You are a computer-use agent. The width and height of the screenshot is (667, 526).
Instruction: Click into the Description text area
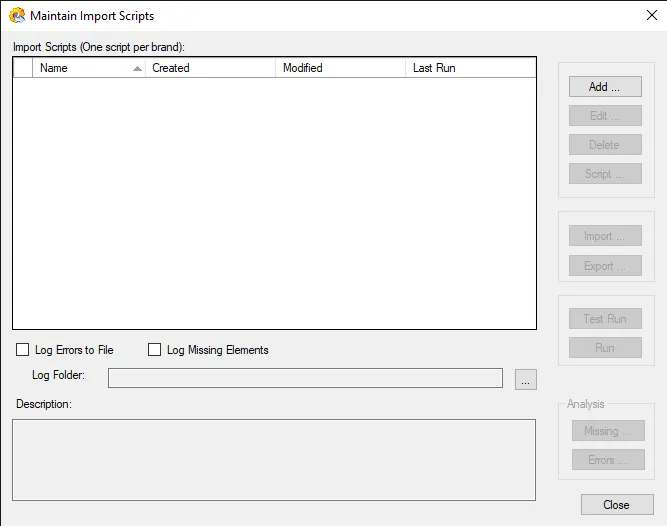274,460
